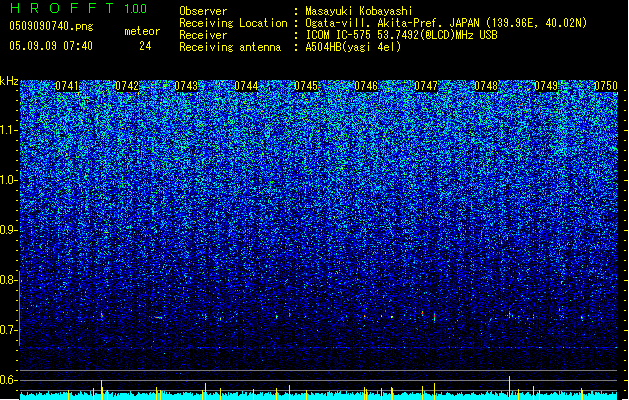Click the 0750 time marker

pos(606,86)
